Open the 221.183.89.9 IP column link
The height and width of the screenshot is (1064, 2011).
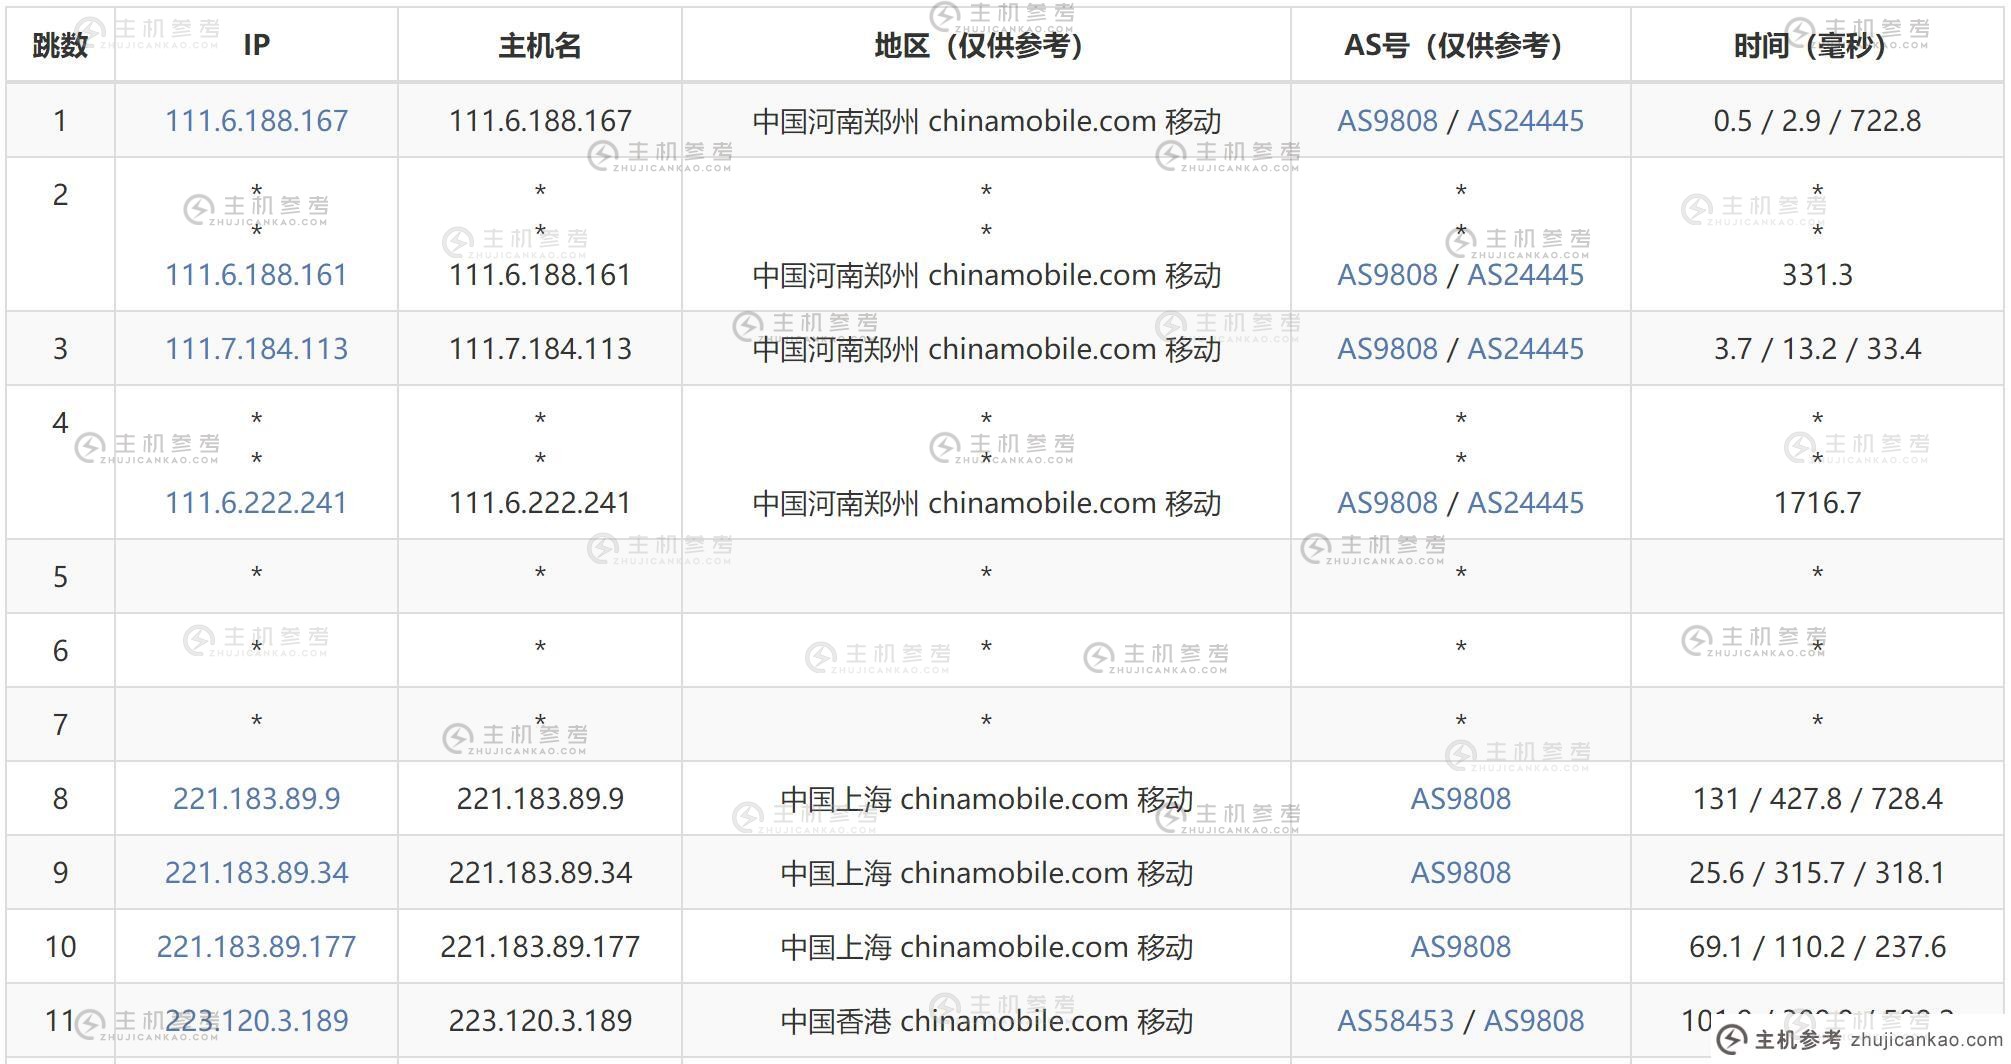[256, 799]
